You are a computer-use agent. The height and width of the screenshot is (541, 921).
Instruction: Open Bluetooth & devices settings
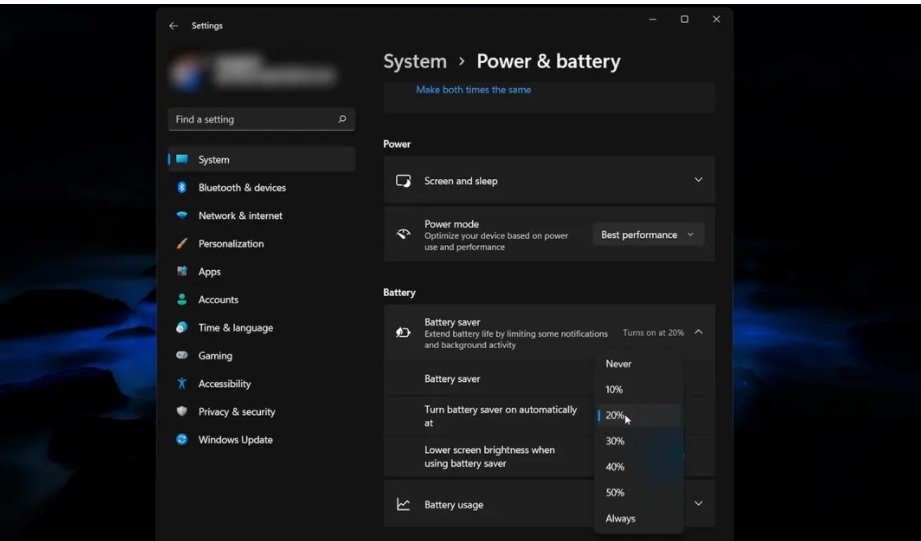coord(261,187)
